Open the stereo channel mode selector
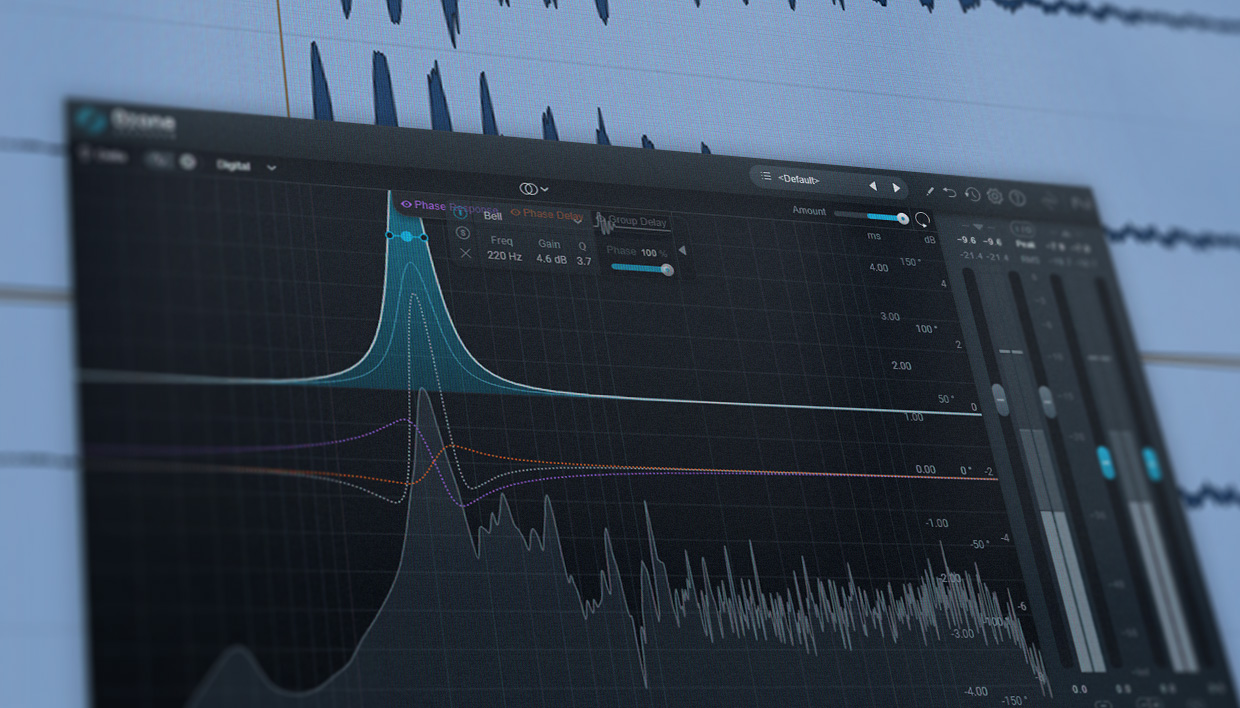This screenshot has width=1240, height=708. (534, 189)
